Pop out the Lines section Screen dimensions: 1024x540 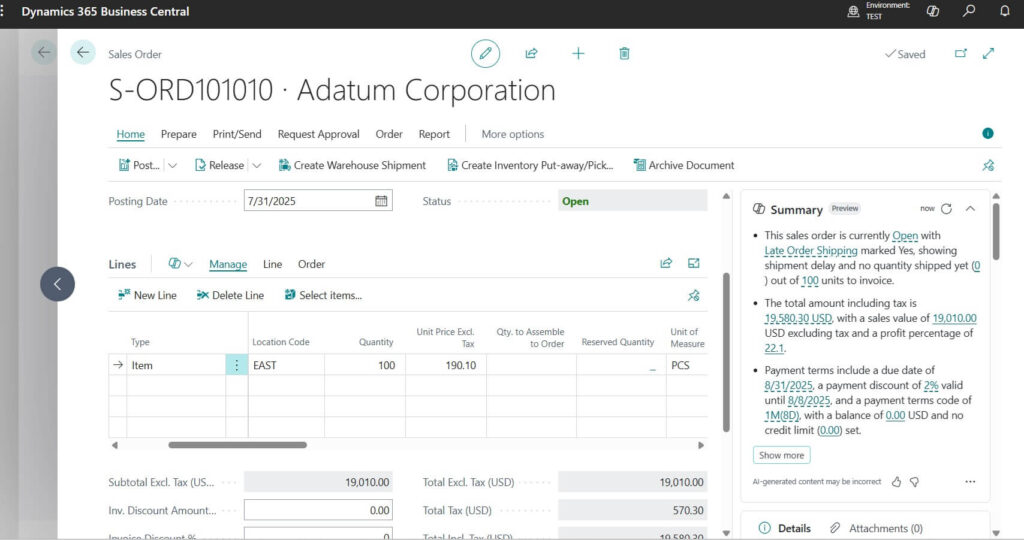[694, 263]
